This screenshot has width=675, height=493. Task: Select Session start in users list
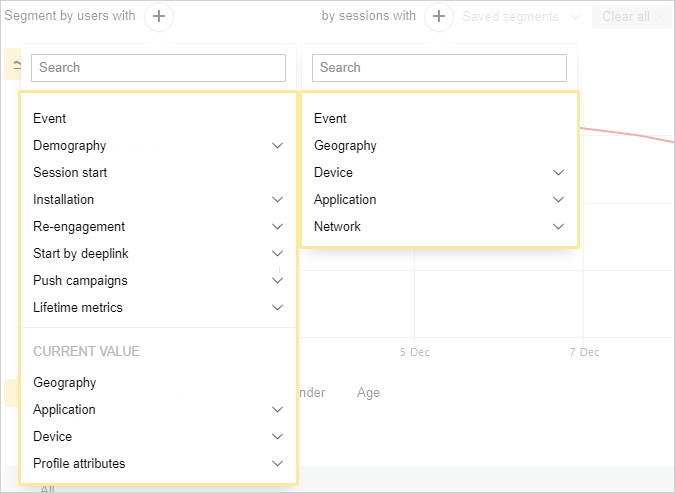point(70,173)
